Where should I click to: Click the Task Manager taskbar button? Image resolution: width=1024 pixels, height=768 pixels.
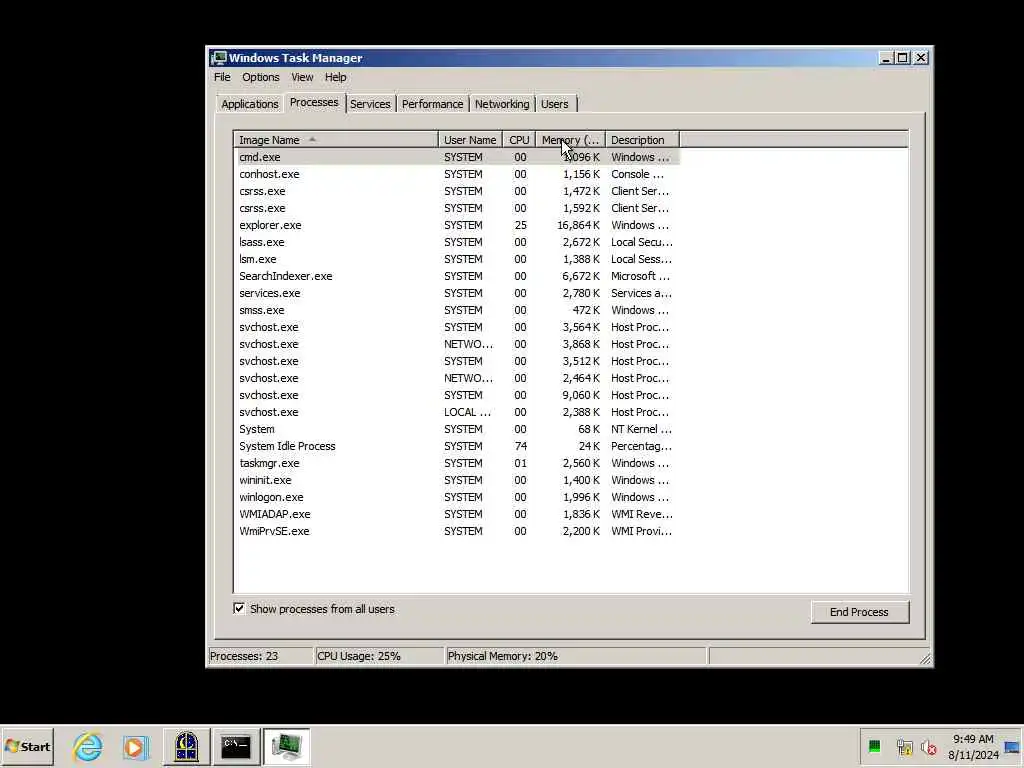(x=286, y=746)
